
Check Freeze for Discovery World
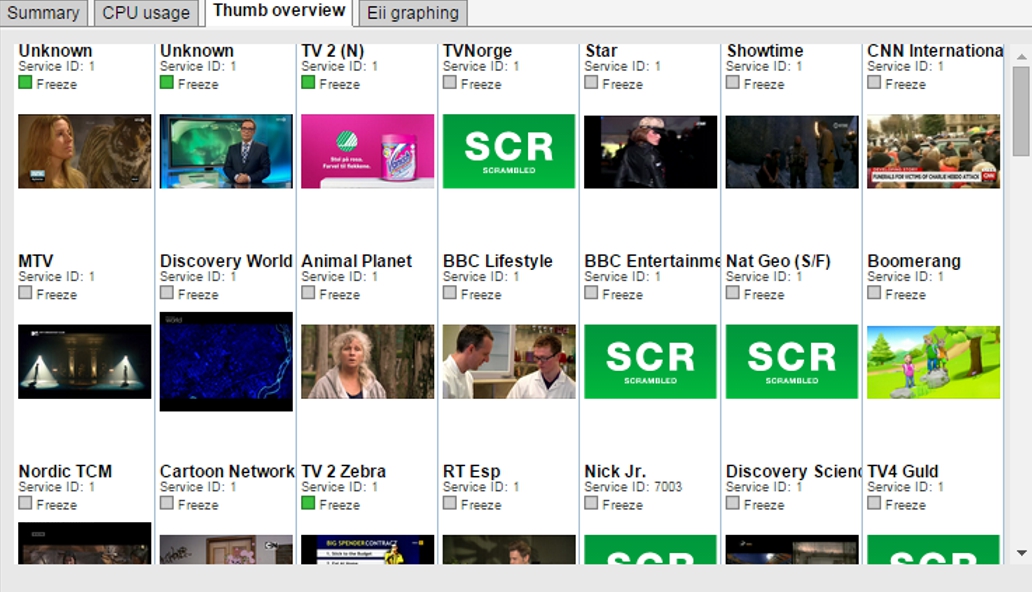click(167, 292)
